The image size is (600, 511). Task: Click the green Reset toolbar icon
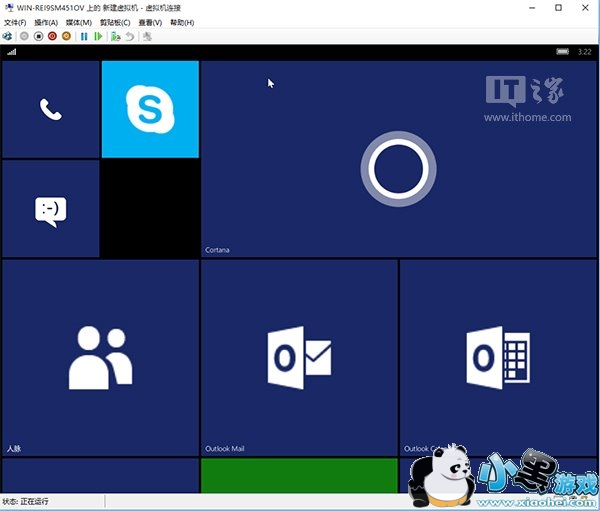click(x=98, y=36)
